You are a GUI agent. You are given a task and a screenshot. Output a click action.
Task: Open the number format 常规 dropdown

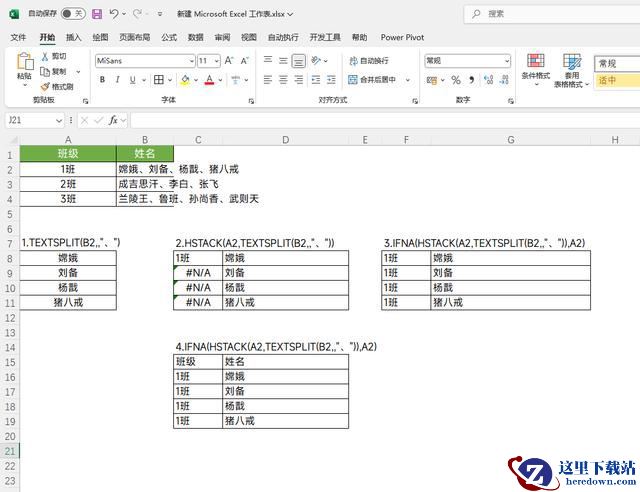click(x=507, y=61)
